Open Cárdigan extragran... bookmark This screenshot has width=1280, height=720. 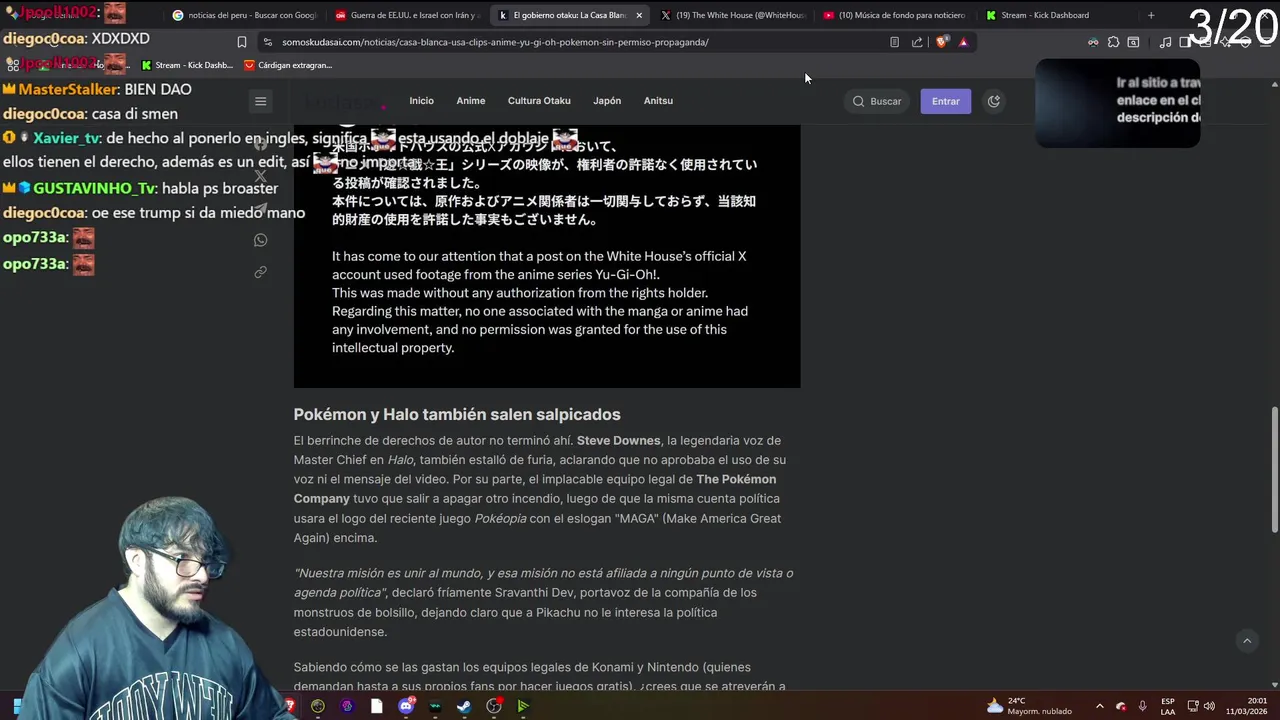(x=287, y=65)
